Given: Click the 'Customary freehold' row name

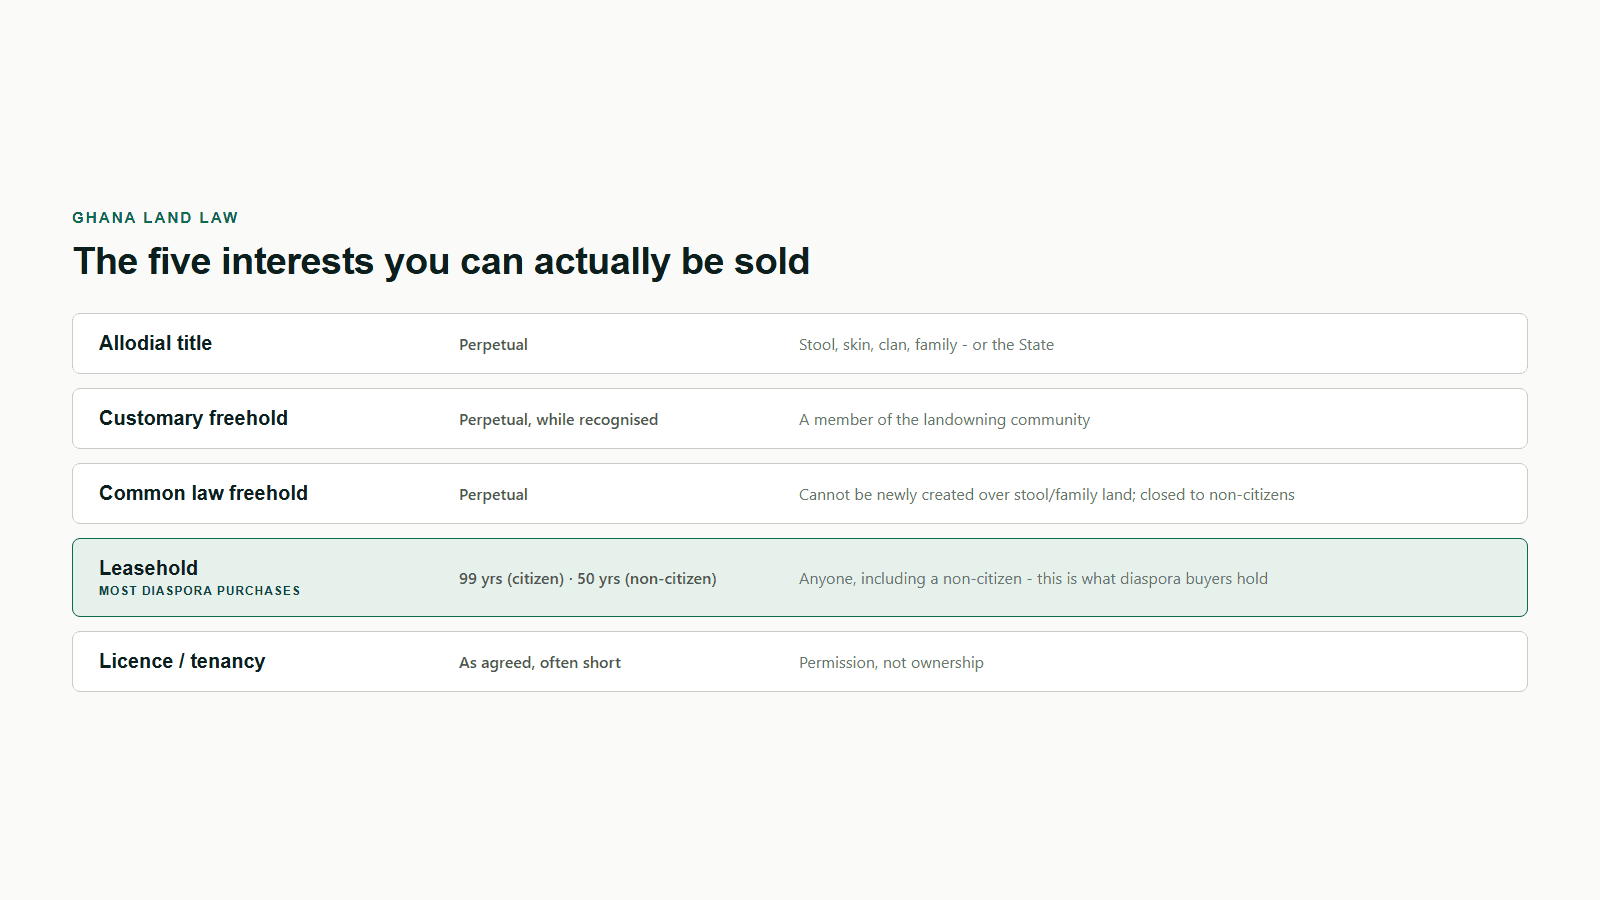Looking at the screenshot, I should pyautogui.click(x=193, y=418).
